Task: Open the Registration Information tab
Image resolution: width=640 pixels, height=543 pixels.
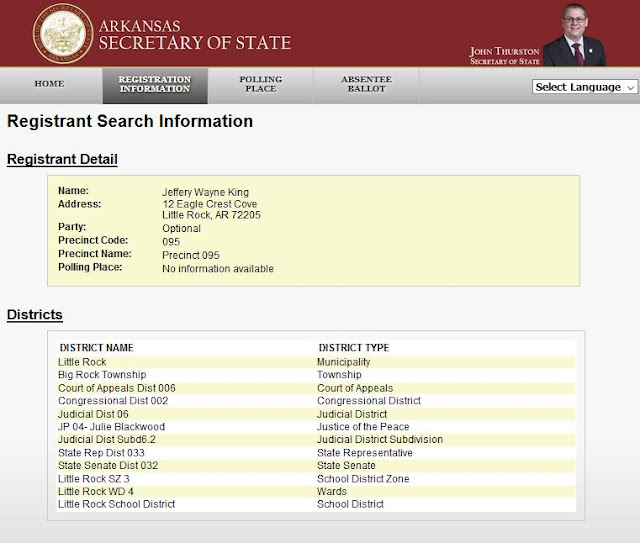Action: (155, 84)
